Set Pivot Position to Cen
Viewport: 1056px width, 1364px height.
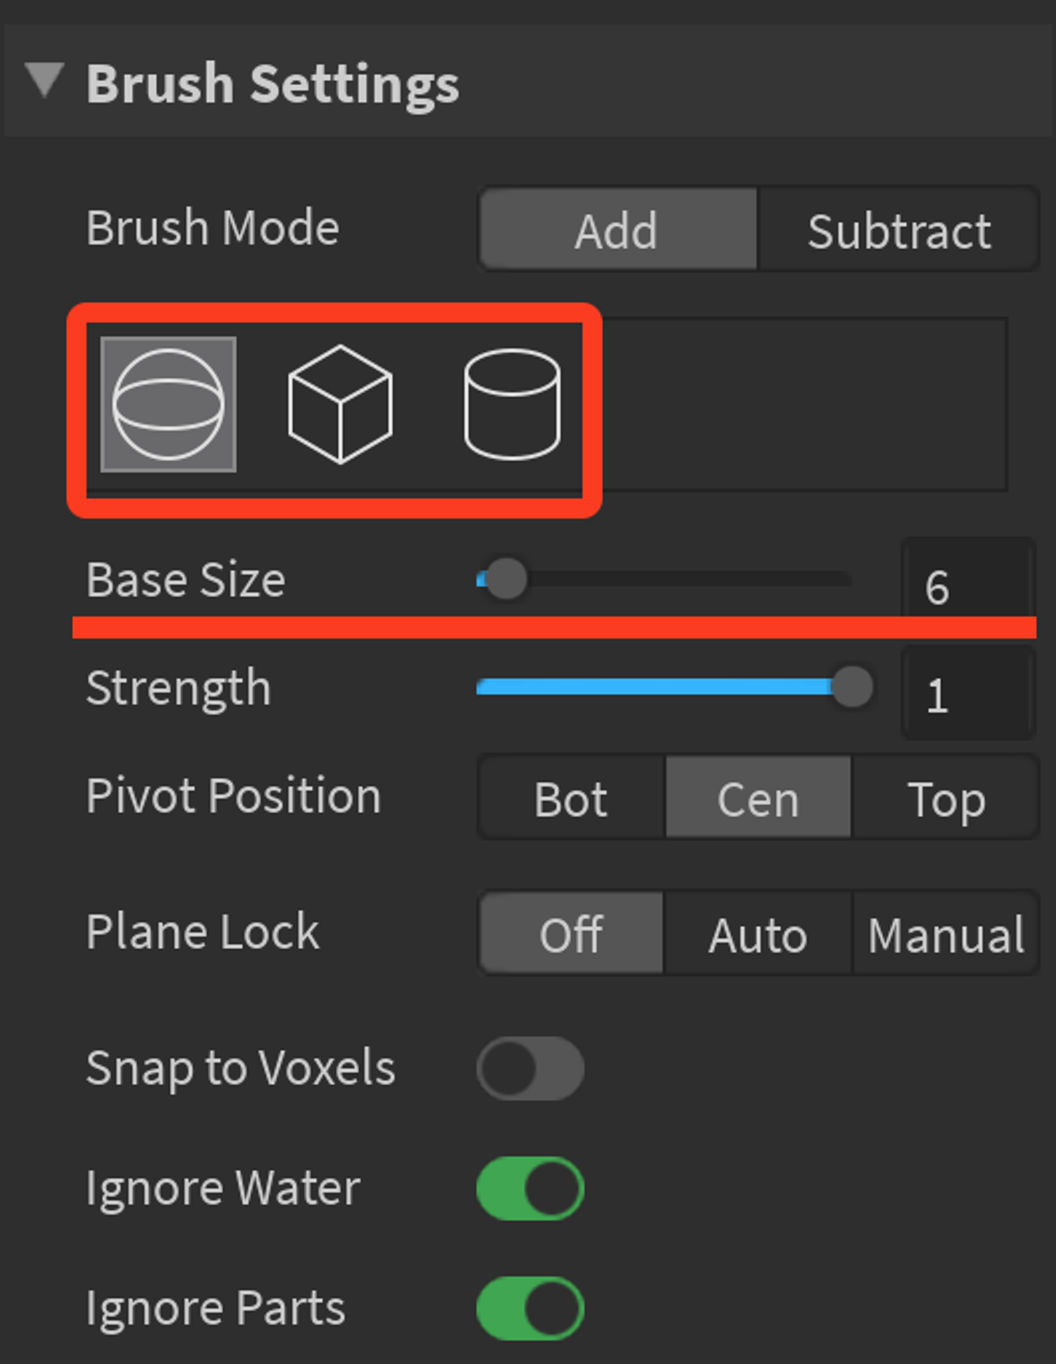758,798
